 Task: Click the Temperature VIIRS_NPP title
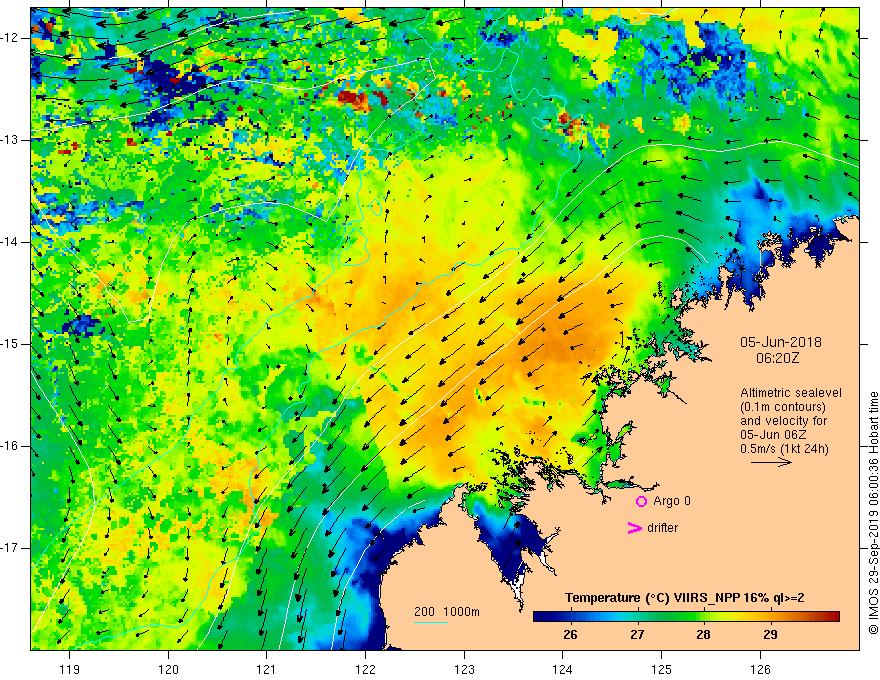coord(685,598)
